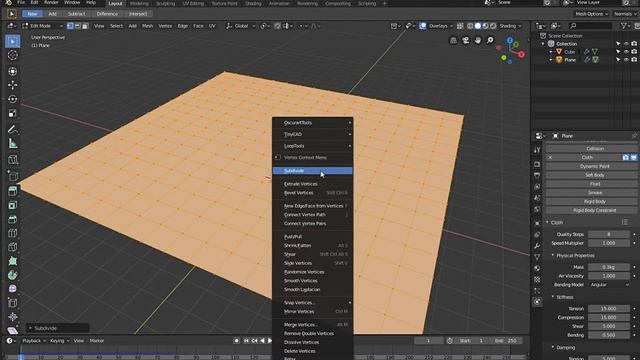Screen dimensions: 640x360
Task: Select the Select Box tool in left toolbar
Action: (x=13, y=41)
